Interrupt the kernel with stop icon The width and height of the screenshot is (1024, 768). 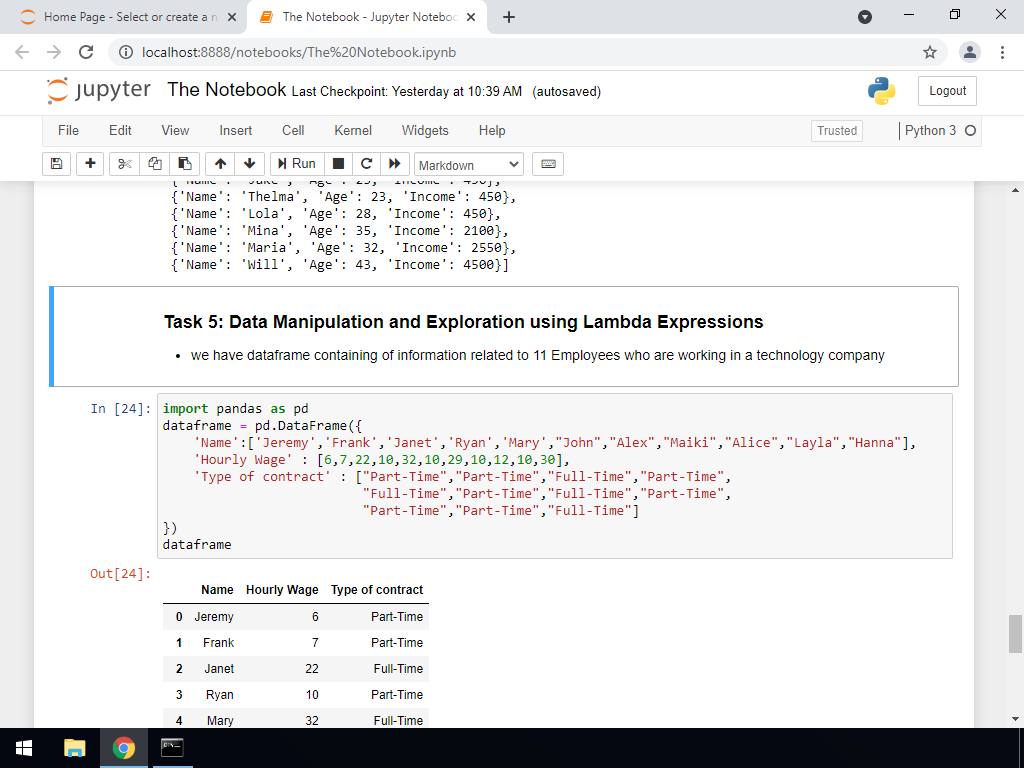(x=338, y=164)
